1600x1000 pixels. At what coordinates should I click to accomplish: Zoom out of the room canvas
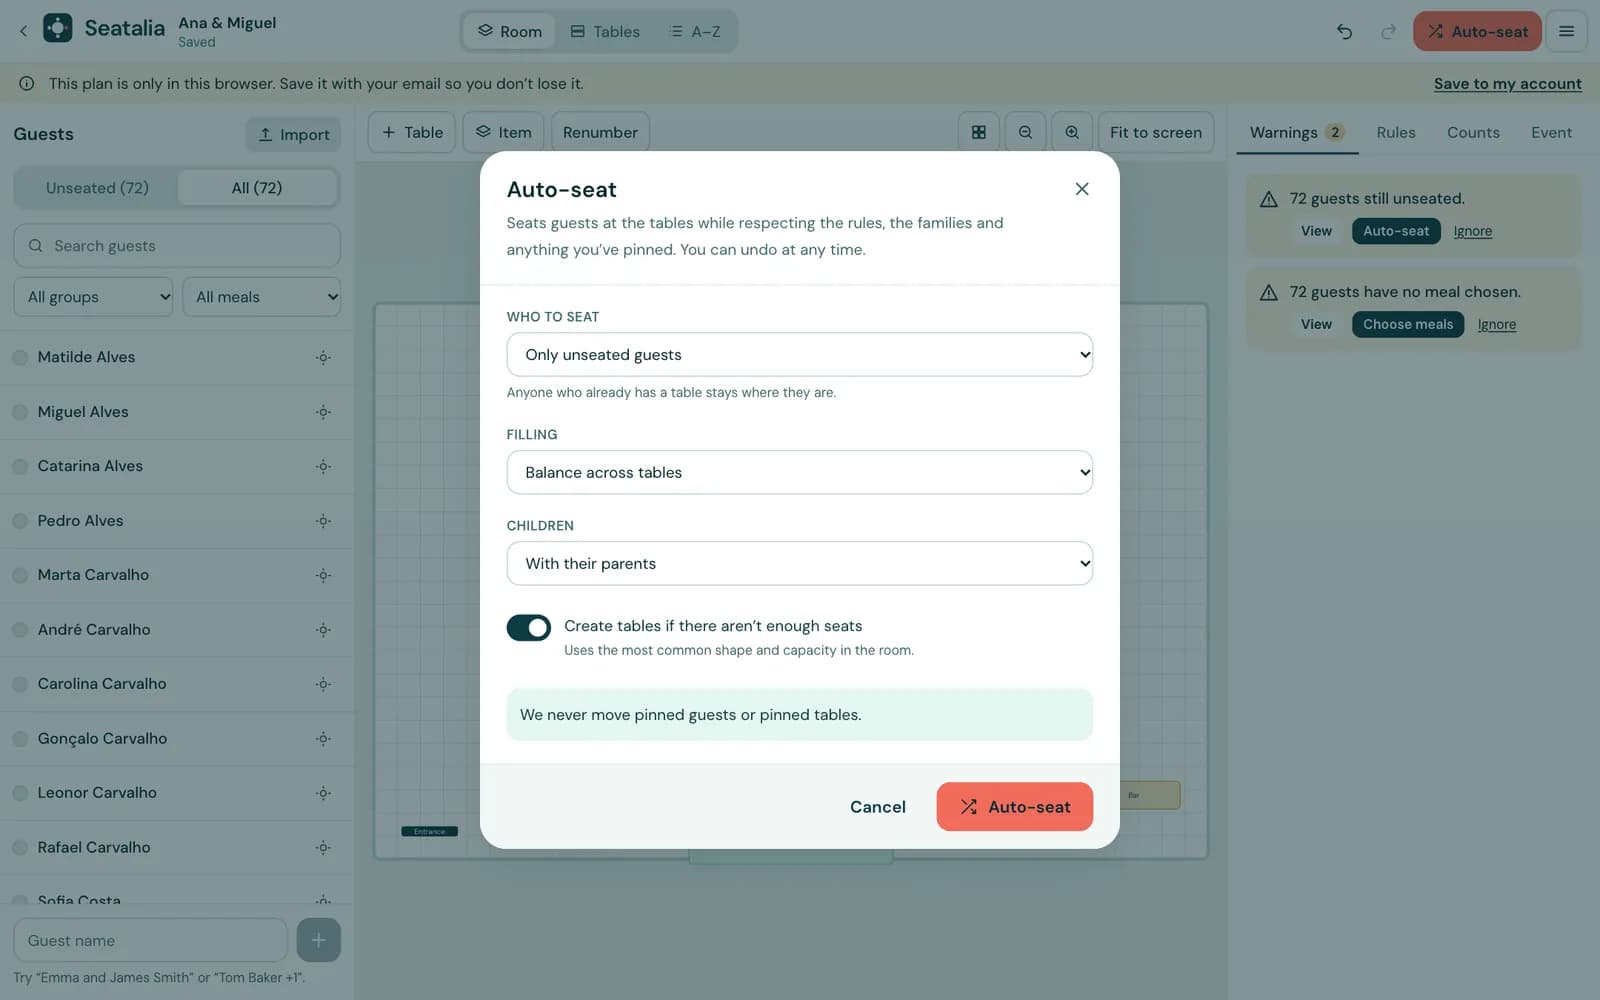pos(1025,132)
